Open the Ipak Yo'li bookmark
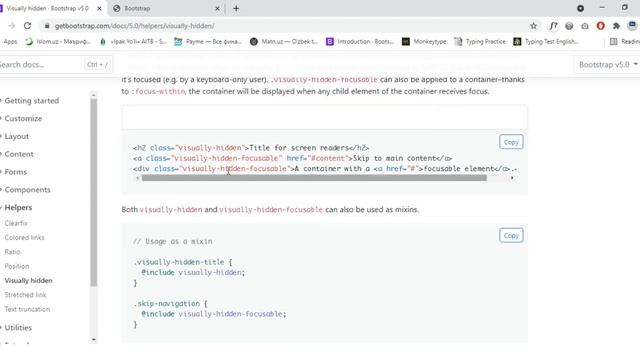640x360 pixels. click(x=133, y=42)
